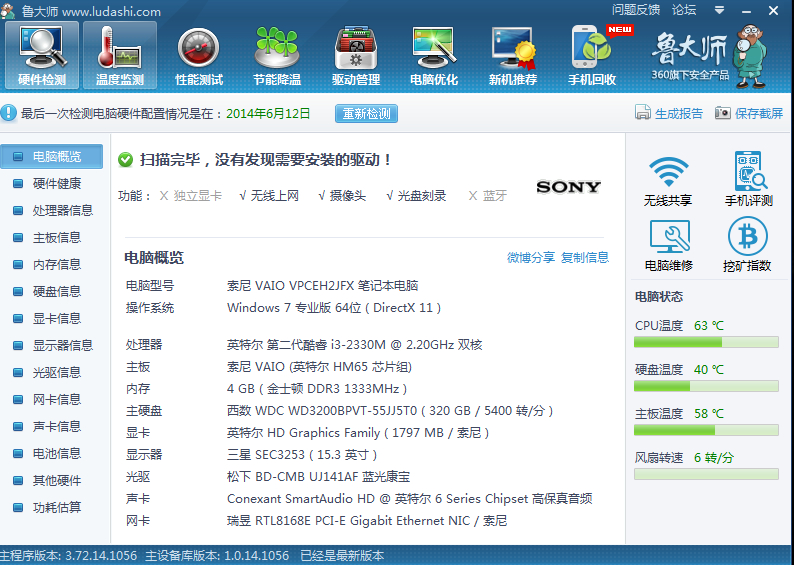
Task: Open the 挖矿指数 bitcoin mining index icon
Action: pos(747,244)
